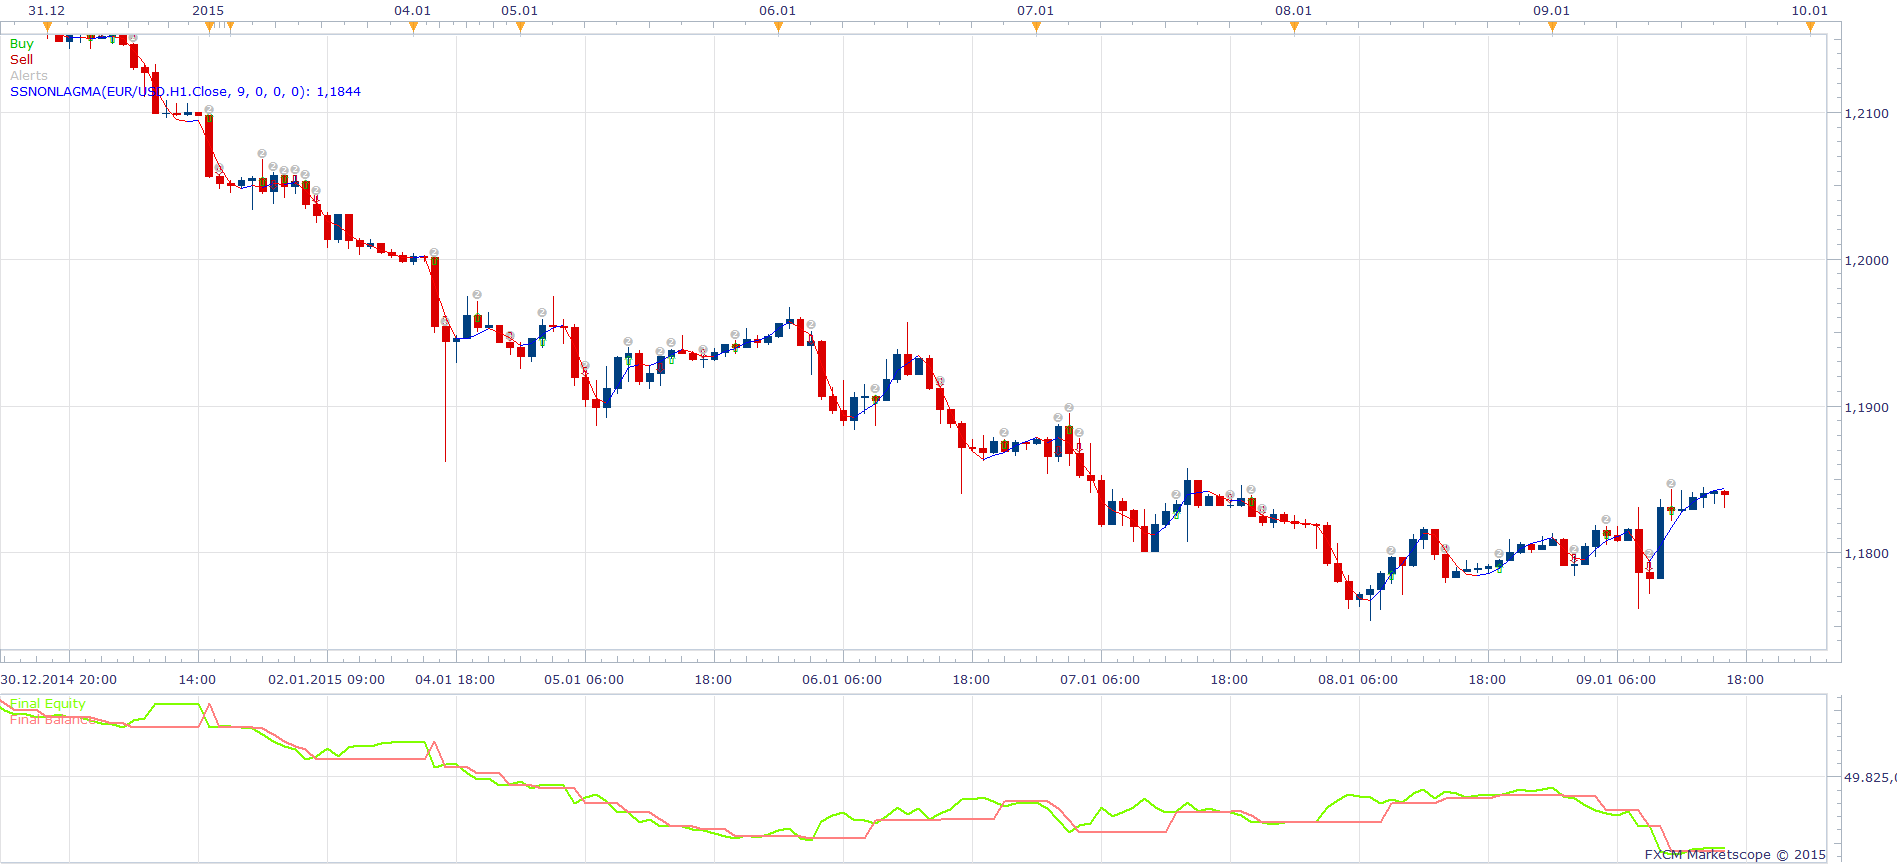
Task: Click orange day marker under 31.12
Action: point(47,27)
